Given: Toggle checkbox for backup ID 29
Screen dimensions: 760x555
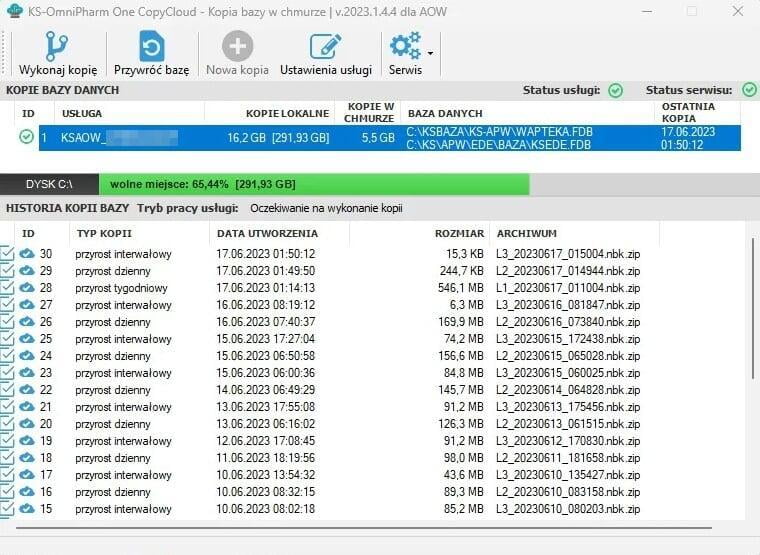Looking at the screenshot, I should pyautogui.click(x=8, y=271).
